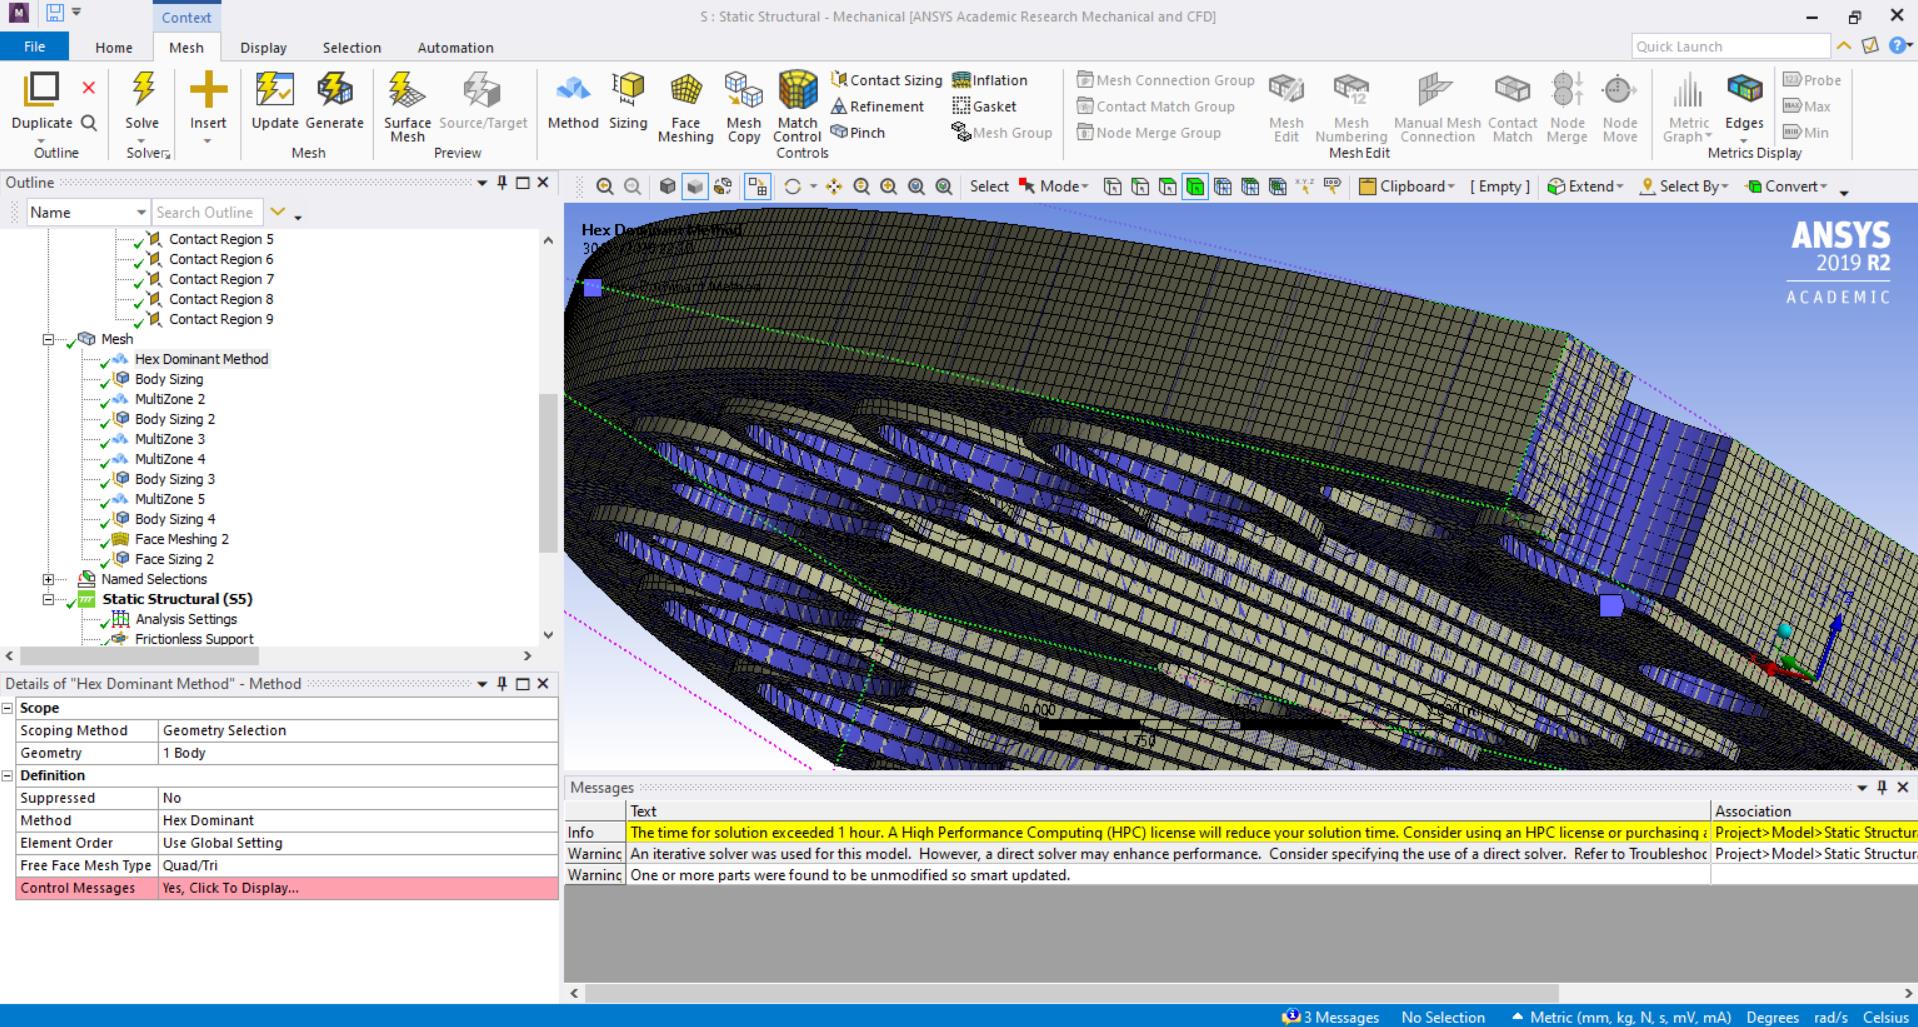This screenshot has height=1027, width=1918.
Task: Click Mesh Connection Group button
Action: tap(1165, 80)
